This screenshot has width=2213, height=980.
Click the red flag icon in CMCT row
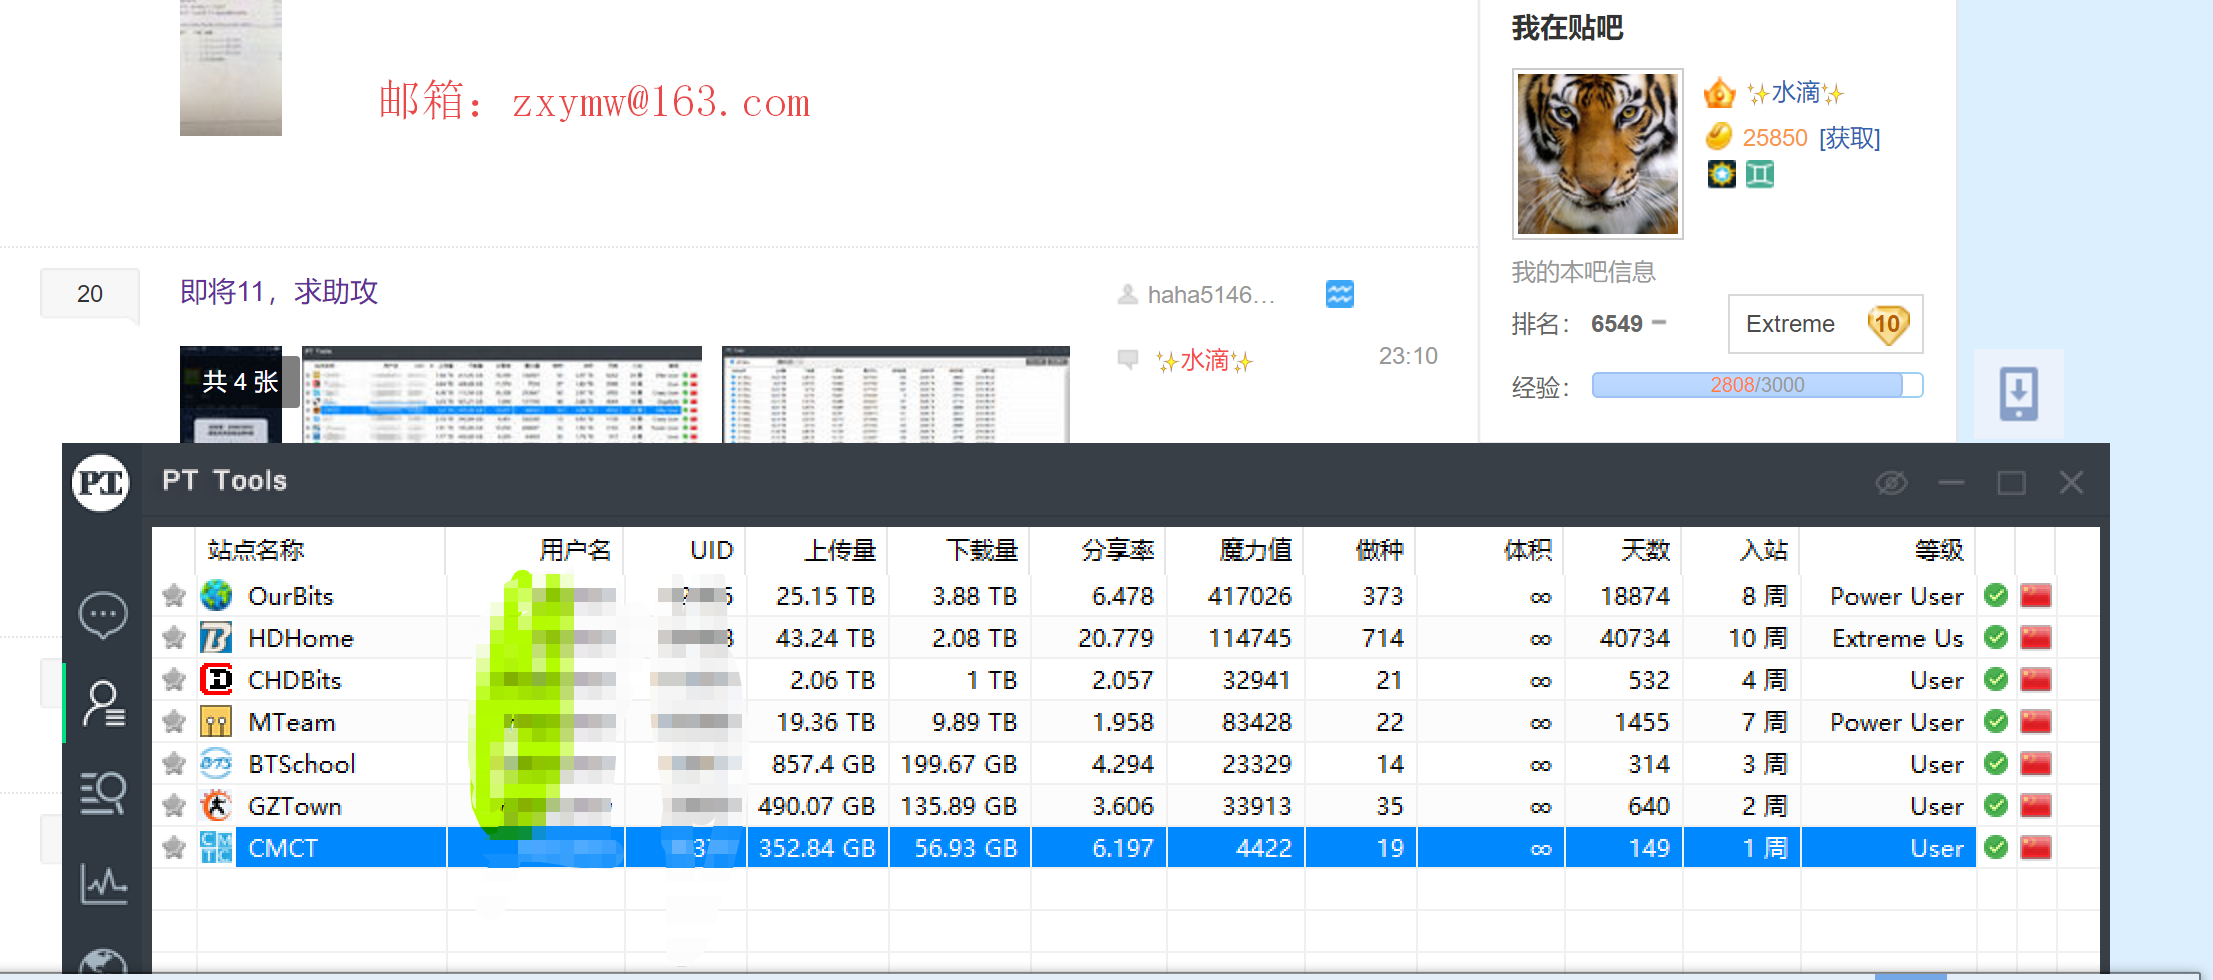pyautogui.click(x=2036, y=848)
